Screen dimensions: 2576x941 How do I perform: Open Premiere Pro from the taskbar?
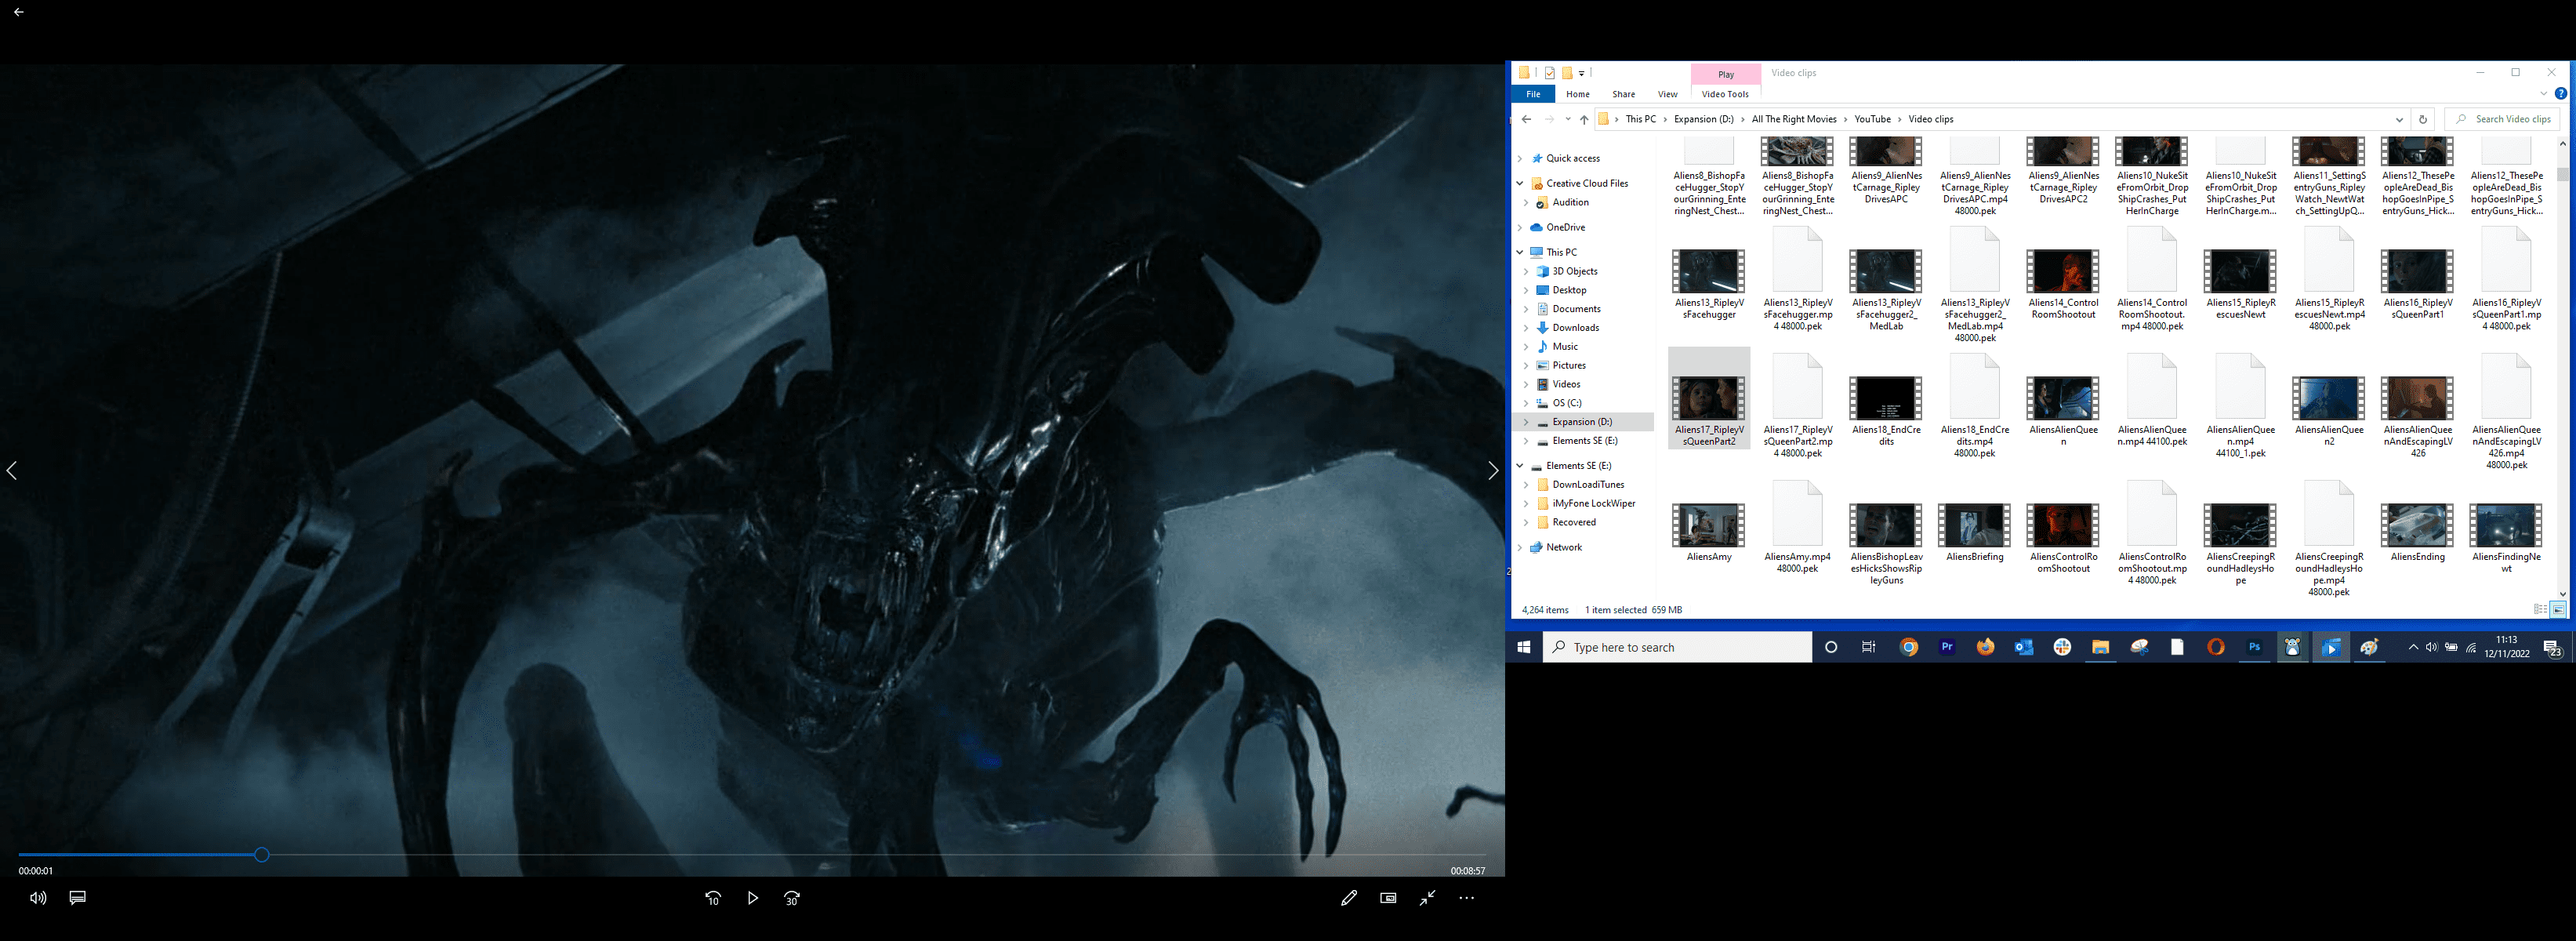tap(1947, 647)
